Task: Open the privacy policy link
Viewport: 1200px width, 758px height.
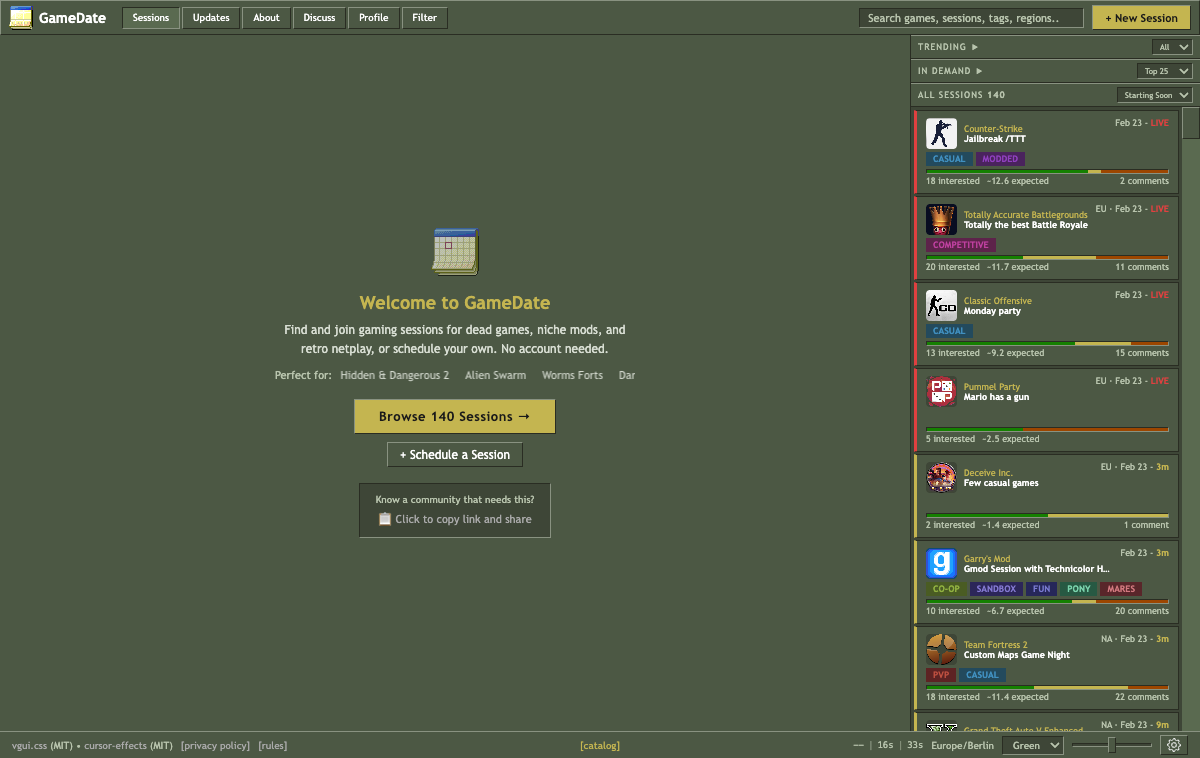Action: tap(215, 745)
